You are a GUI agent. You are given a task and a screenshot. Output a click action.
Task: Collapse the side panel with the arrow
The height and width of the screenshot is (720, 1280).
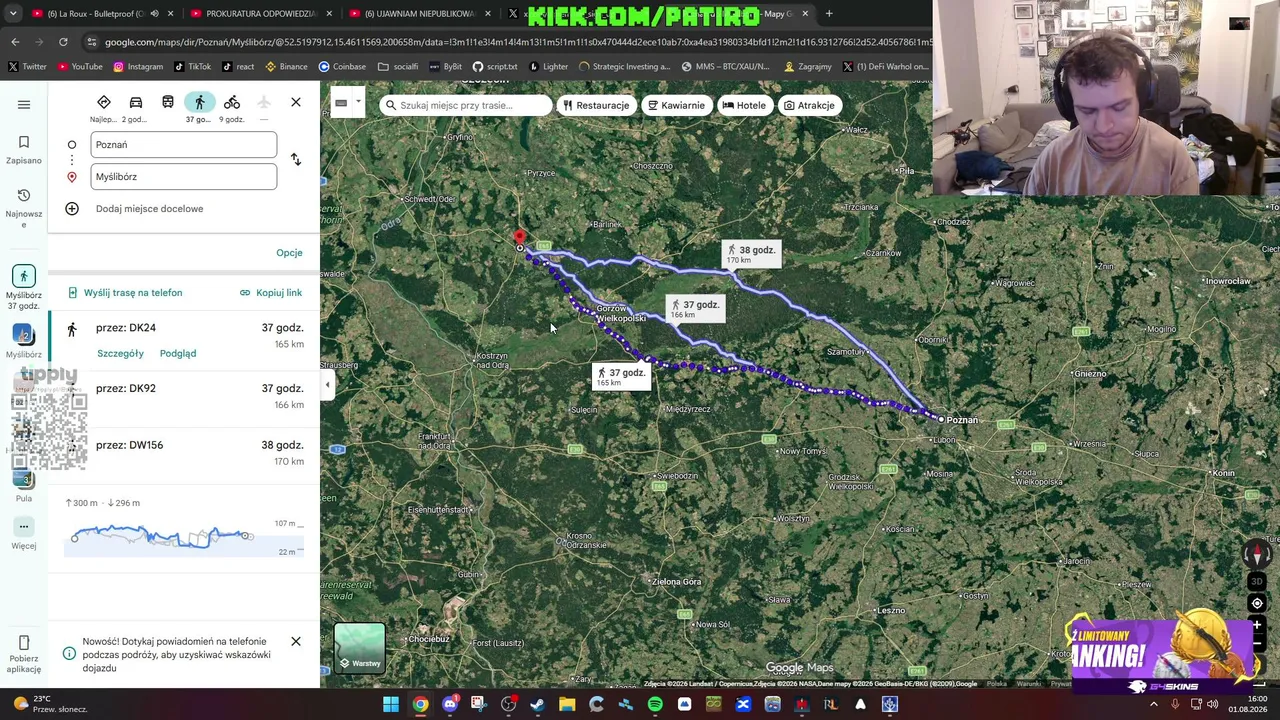[327, 385]
